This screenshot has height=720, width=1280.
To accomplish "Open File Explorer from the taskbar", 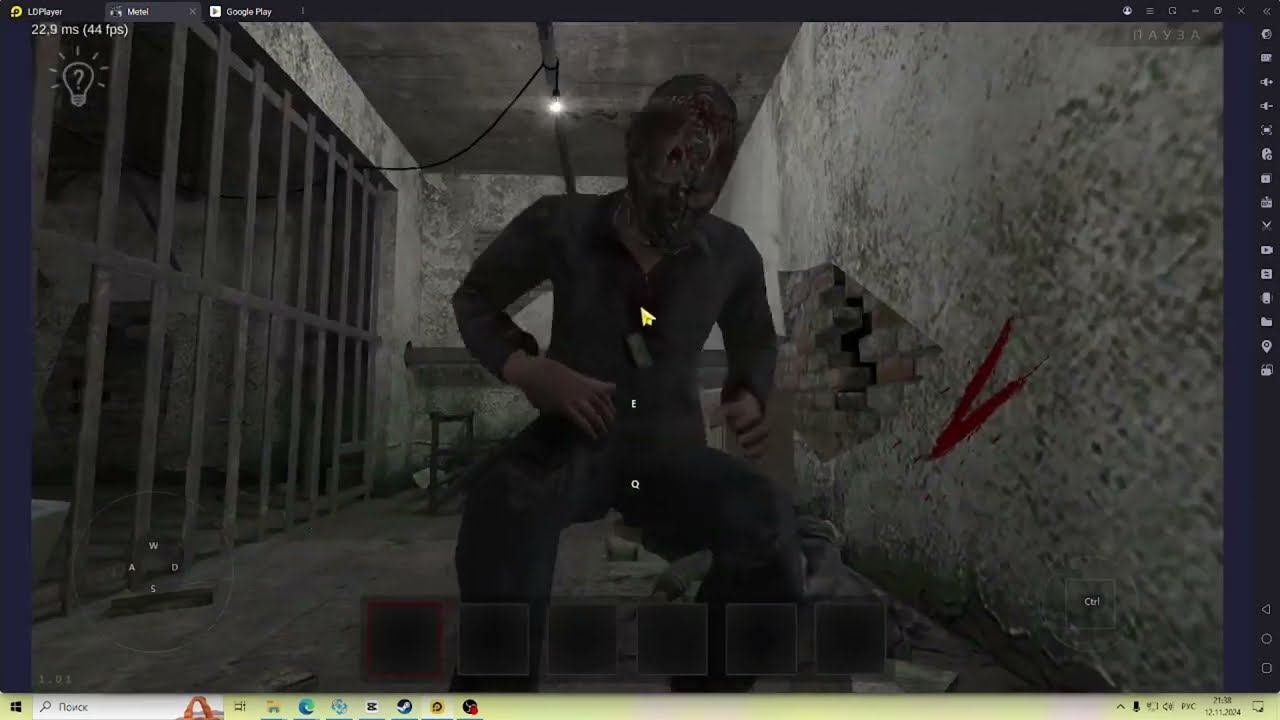I will 273,707.
